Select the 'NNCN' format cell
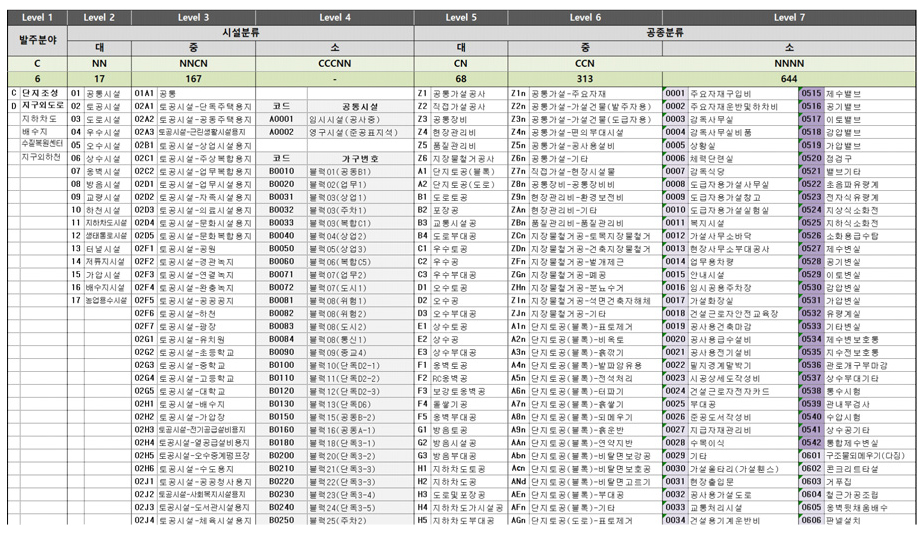 193,63
